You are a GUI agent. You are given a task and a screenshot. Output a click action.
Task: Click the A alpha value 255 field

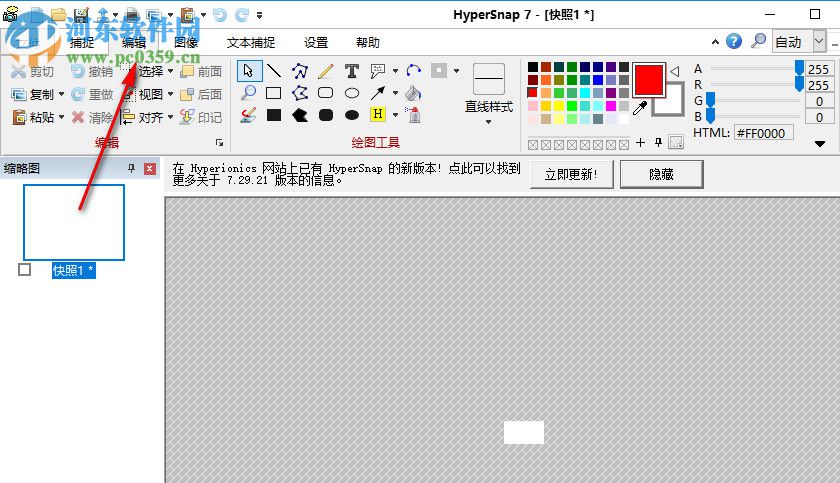point(819,69)
